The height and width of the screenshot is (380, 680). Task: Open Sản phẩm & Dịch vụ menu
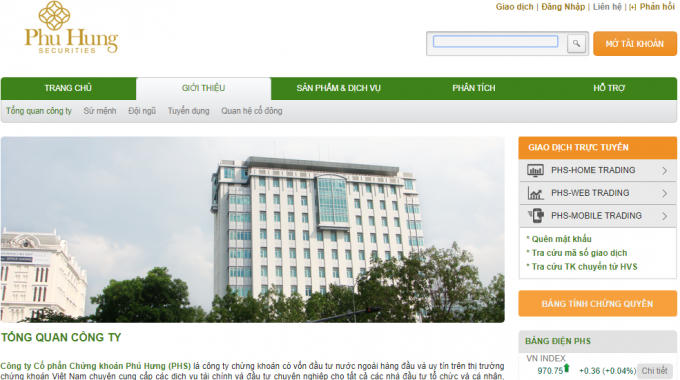[339, 88]
